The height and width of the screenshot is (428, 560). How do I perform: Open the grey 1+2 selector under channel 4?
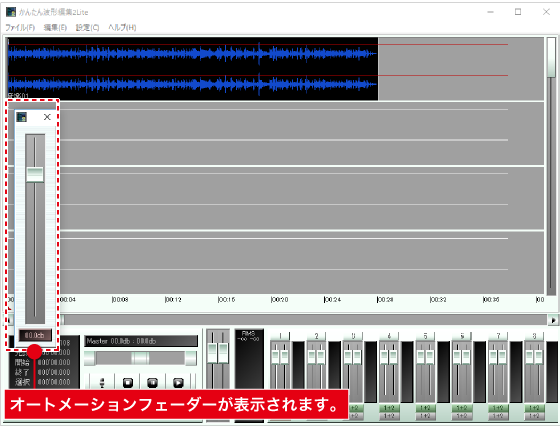coord(389,416)
